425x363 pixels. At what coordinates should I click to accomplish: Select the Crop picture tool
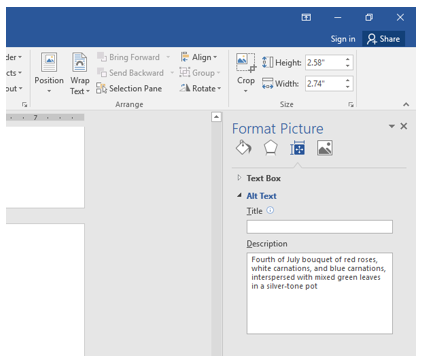pyautogui.click(x=246, y=73)
